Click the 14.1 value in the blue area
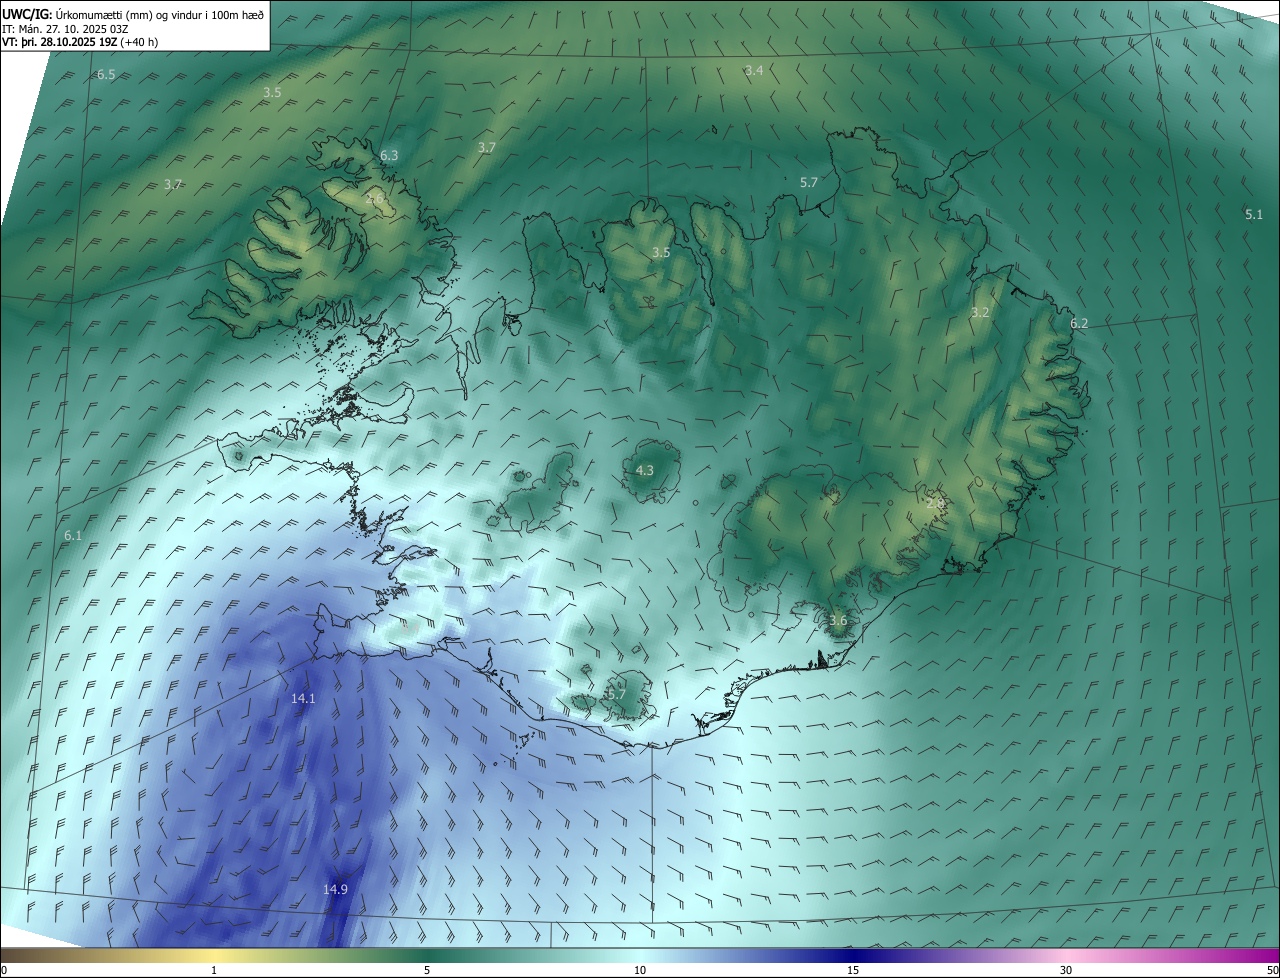The width and height of the screenshot is (1280, 978). click(x=303, y=699)
